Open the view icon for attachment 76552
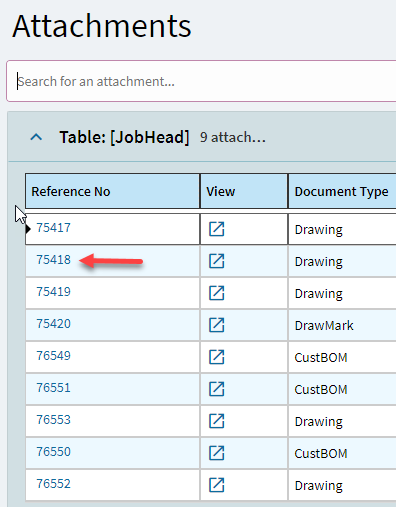Viewport: 396px width, 507px height. click(217, 485)
